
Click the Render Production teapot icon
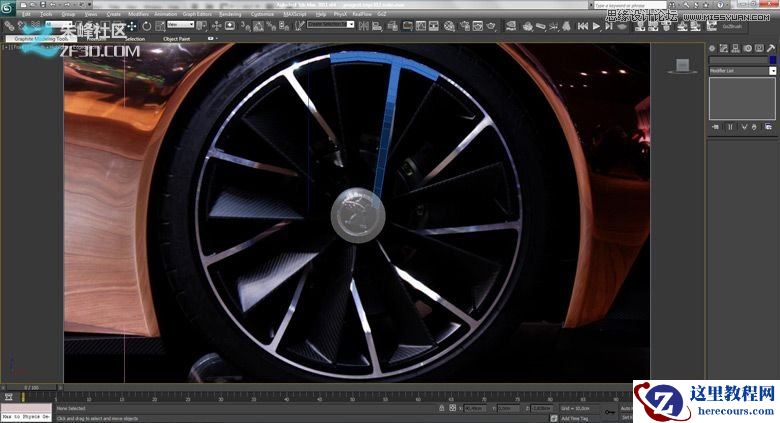point(491,26)
